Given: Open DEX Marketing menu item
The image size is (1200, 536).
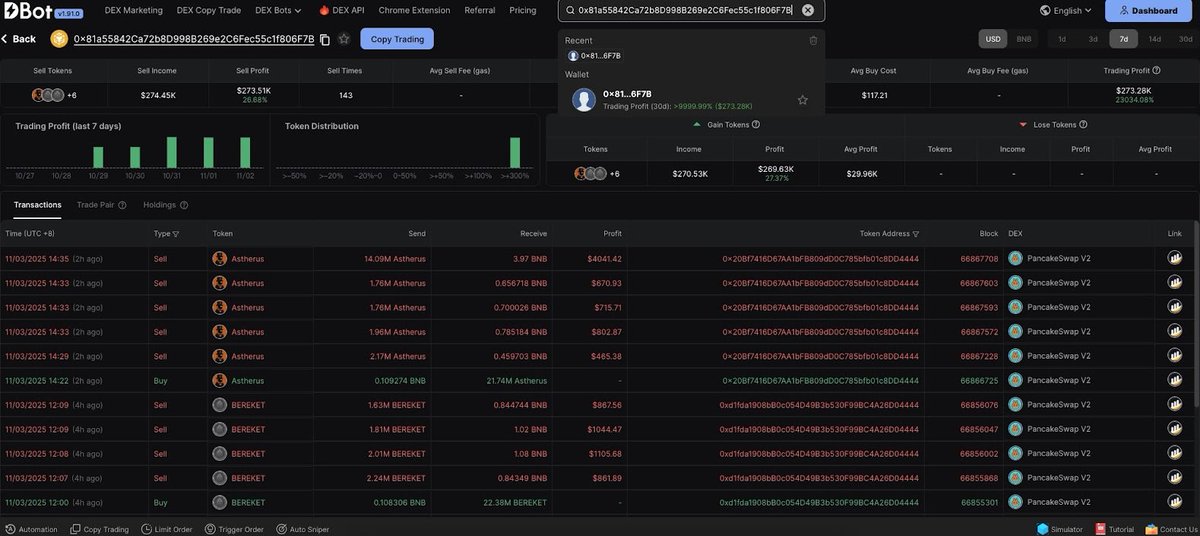Looking at the screenshot, I should pyautogui.click(x=134, y=10).
